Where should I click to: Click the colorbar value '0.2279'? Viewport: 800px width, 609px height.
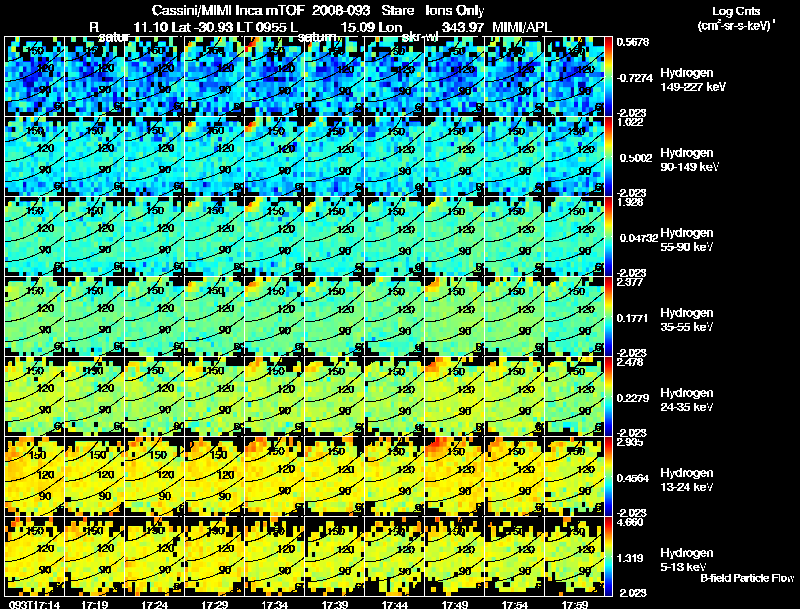click(x=633, y=398)
